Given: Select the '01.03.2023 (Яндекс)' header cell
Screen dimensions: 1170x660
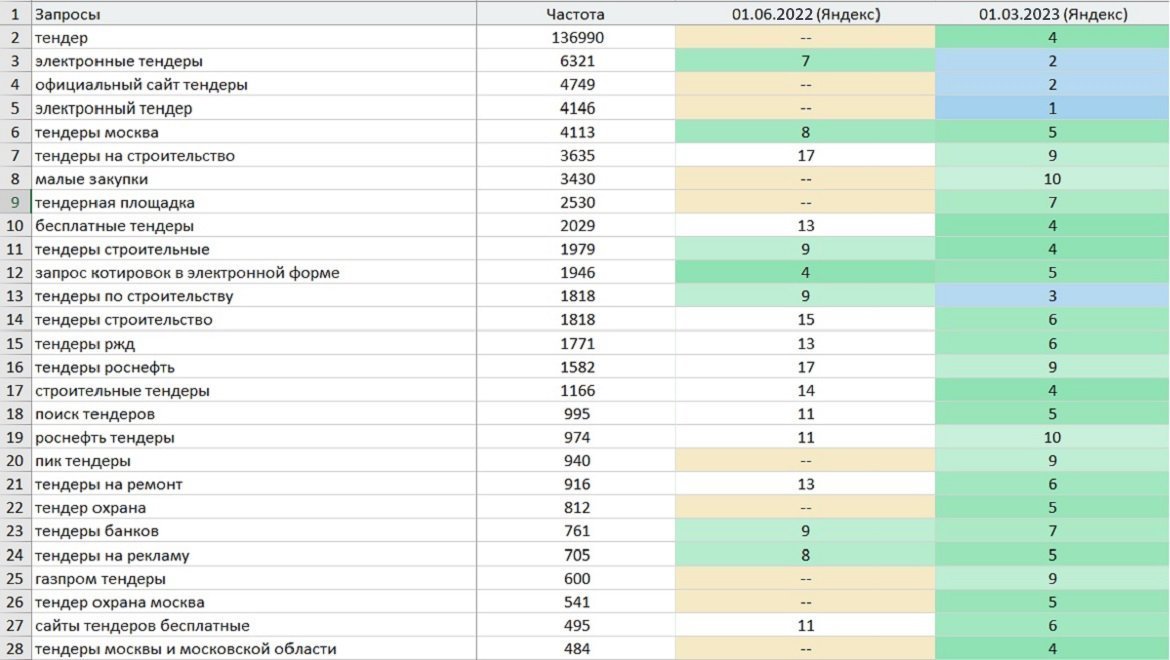Looking at the screenshot, I should (1052, 13).
